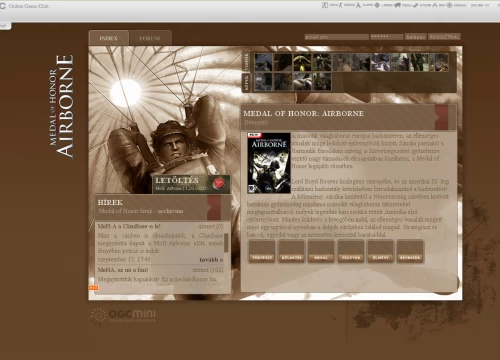Select the vertical KÉPEK tab
Screen dimensions: 500x360
246,83
